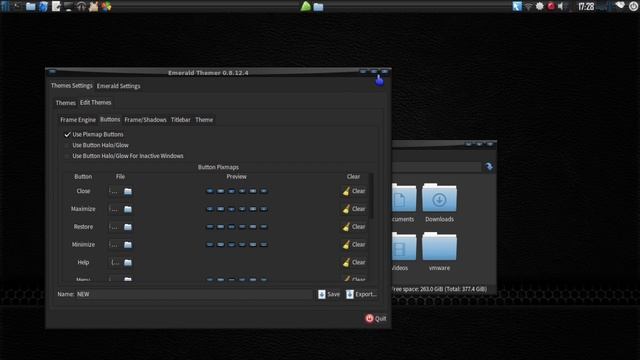Open the volume speaker tray icon
This screenshot has height=360, width=640.
[x=561, y=6]
